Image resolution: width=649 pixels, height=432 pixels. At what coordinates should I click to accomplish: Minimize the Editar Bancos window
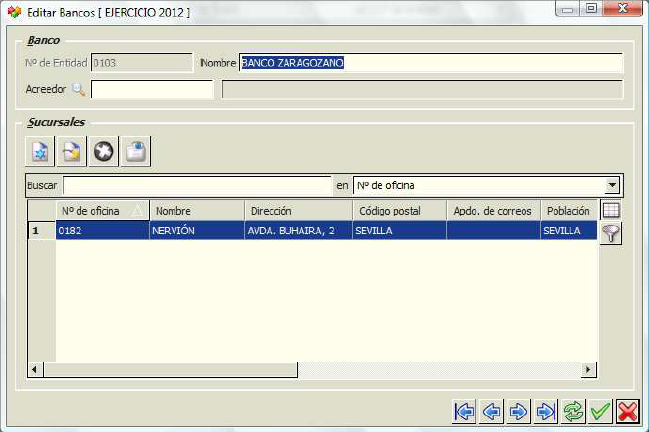coord(567,9)
